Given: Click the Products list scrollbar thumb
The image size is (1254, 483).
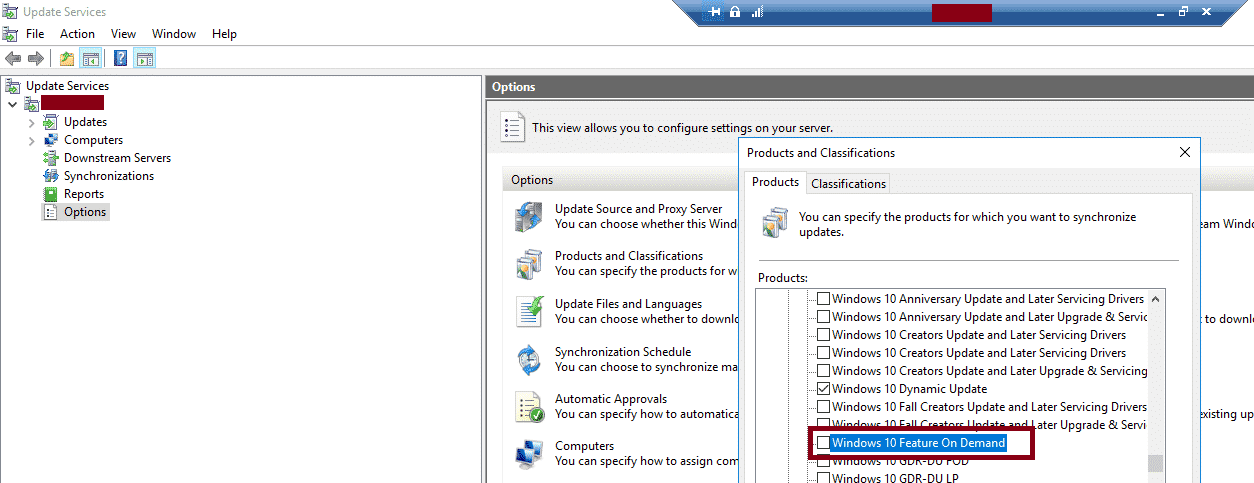Looking at the screenshot, I should click(x=1156, y=463).
